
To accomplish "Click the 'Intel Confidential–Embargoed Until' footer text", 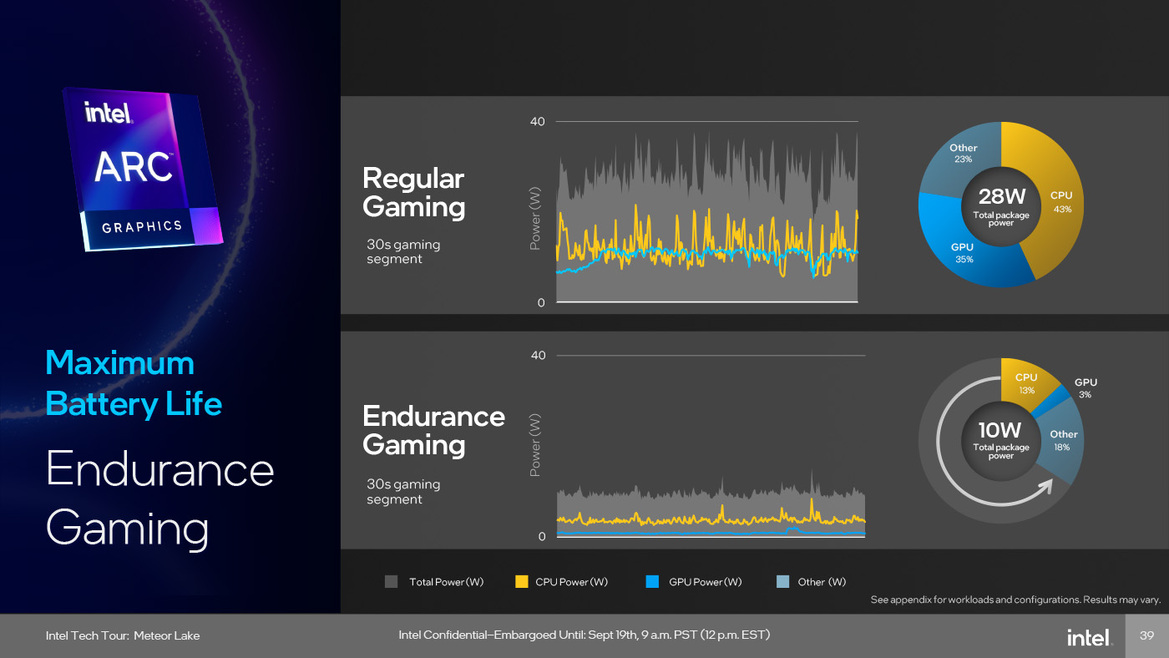I will 584,635.
